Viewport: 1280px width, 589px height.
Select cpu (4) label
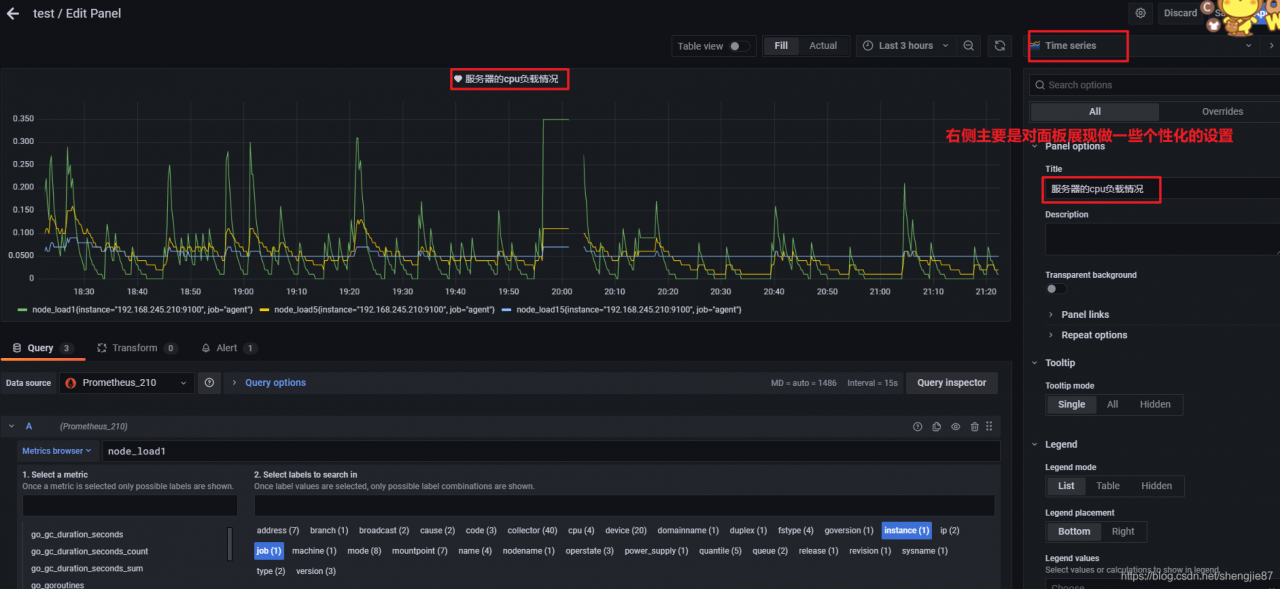tap(581, 530)
